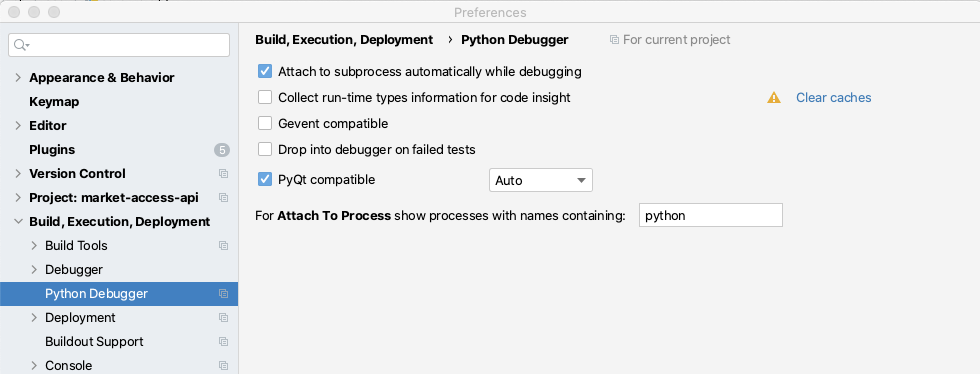The height and width of the screenshot is (374, 980).
Task: Select the Version Control category
Action: point(78,174)
